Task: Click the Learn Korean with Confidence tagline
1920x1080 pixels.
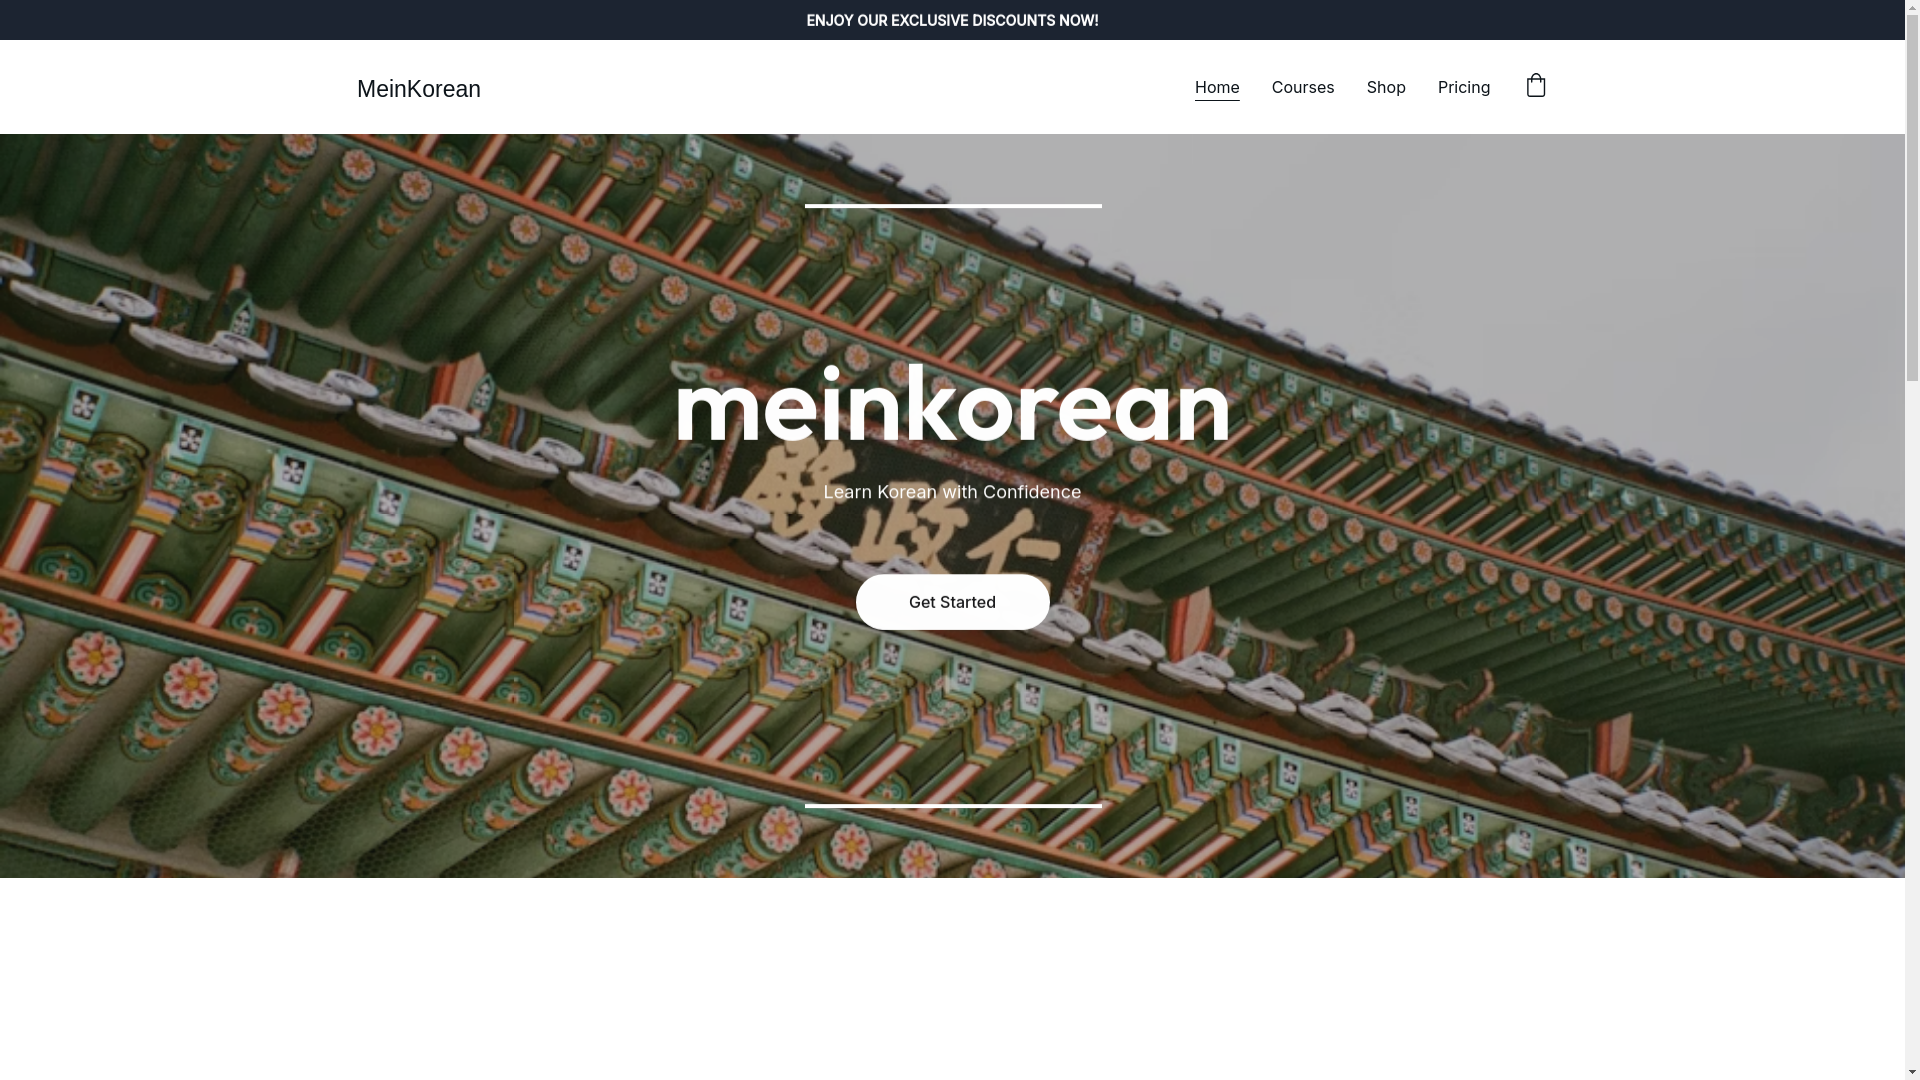Action: pyautogui.click(x=951, y=492)
